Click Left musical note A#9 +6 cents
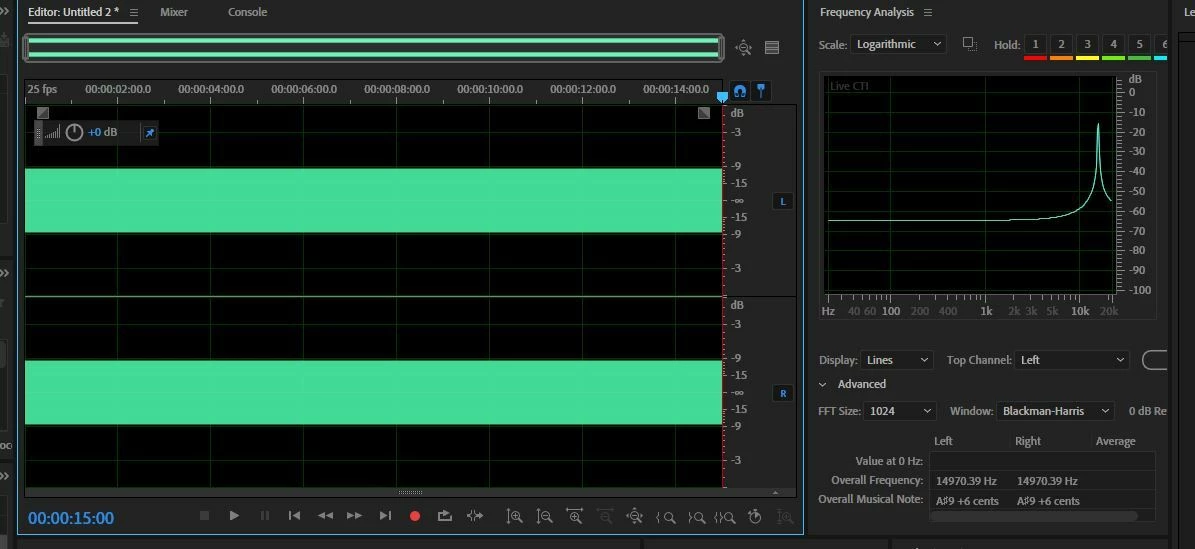 pyautogui.click(x=967, y=501)
